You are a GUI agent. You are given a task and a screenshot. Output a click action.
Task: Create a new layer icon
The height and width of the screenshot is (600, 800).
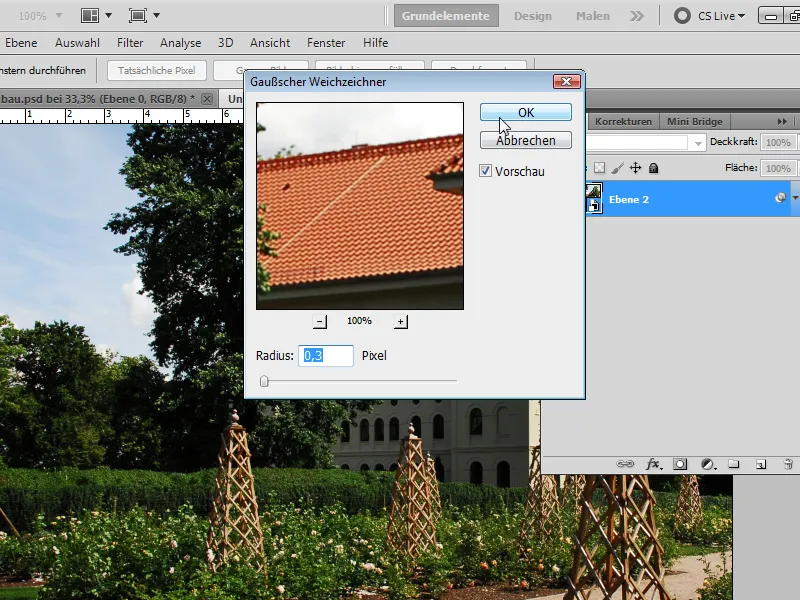[x=761, y=464]
